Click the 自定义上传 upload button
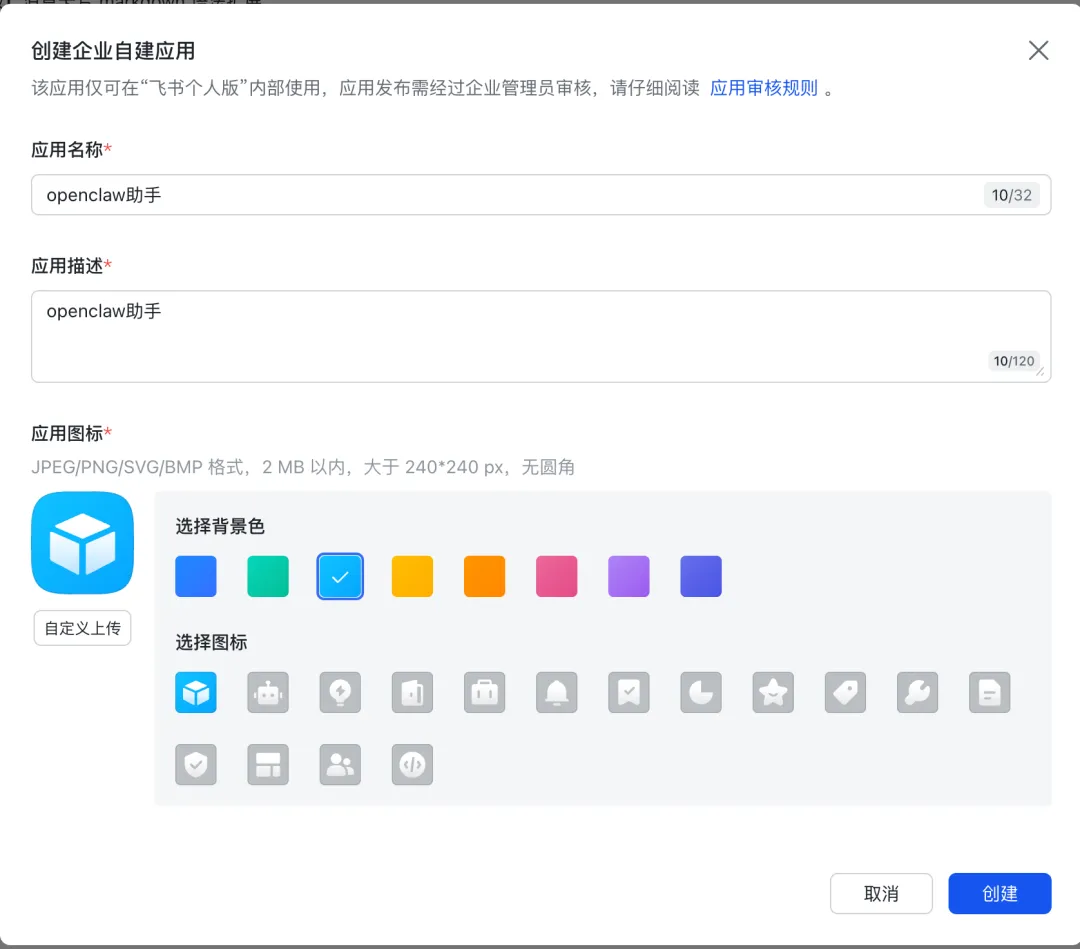 point(83,628)
